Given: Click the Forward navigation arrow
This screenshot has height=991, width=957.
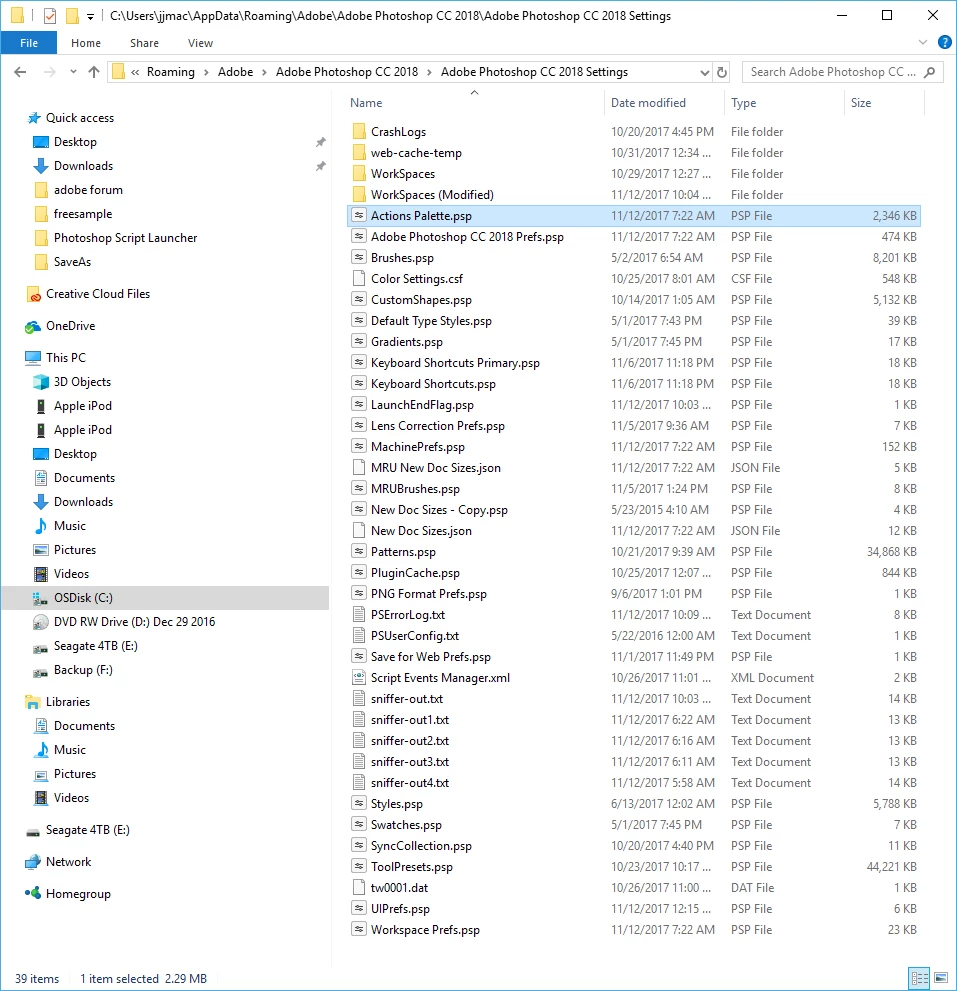Looking at the screenshot, I should tap(49, 72).
